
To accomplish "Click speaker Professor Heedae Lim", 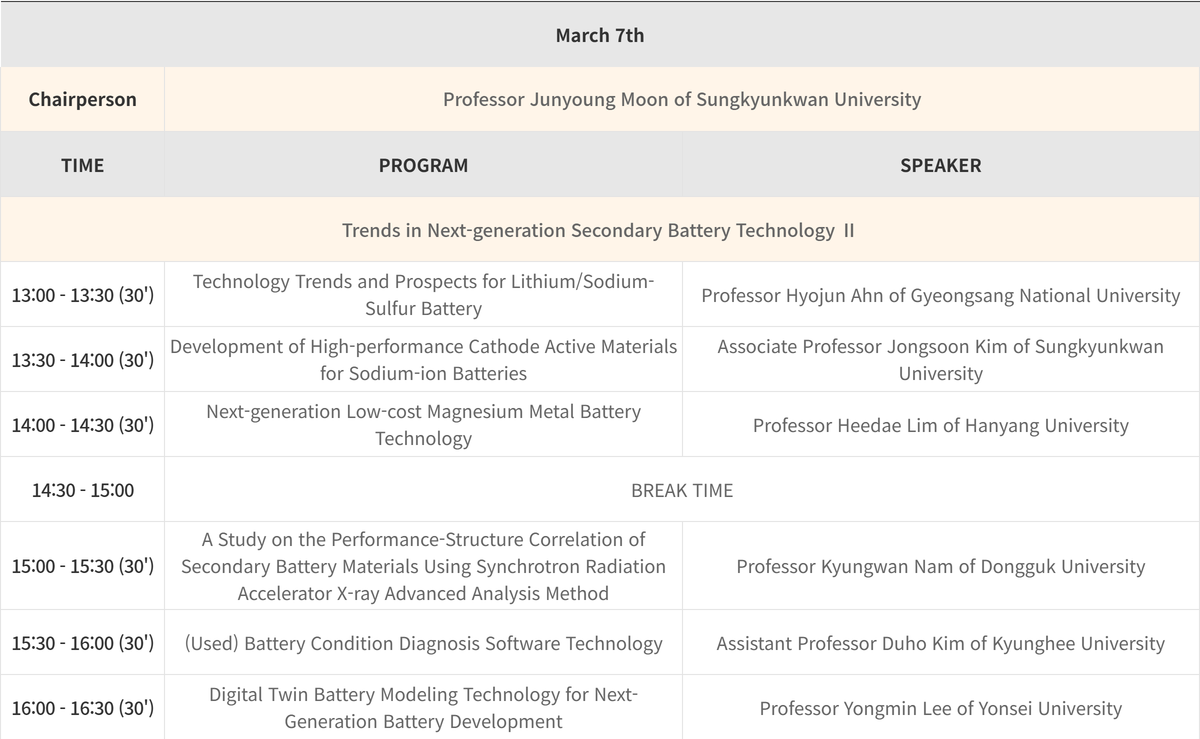I will [940, 425].
